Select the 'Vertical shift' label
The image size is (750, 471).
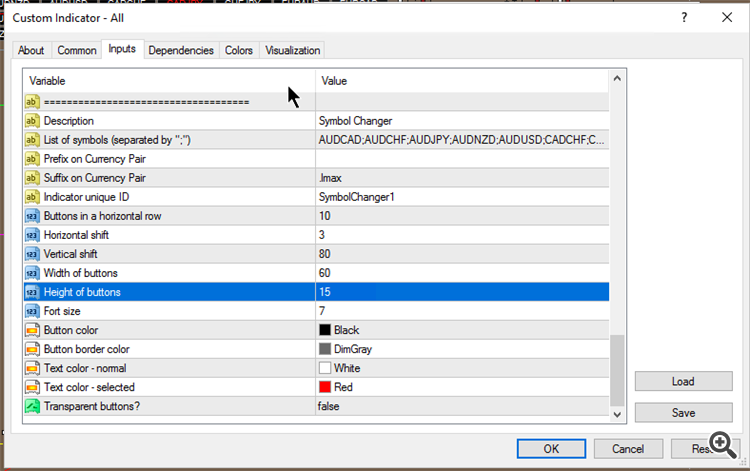point(70,254)
